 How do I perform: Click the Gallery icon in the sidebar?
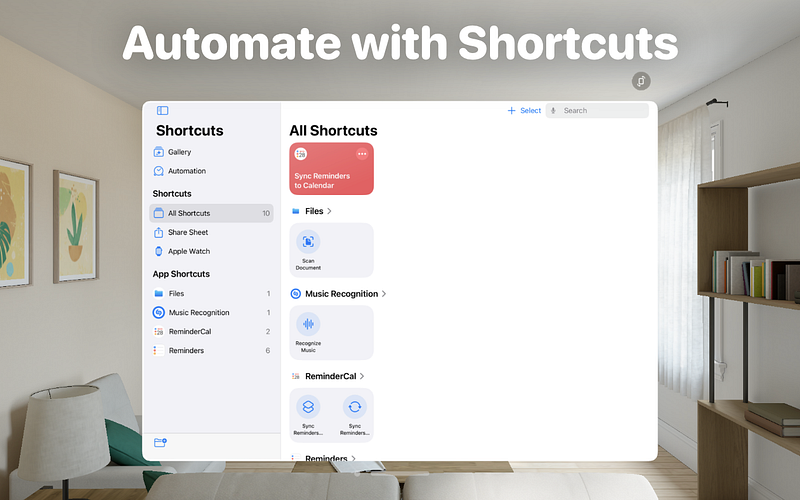click(159, 152)
